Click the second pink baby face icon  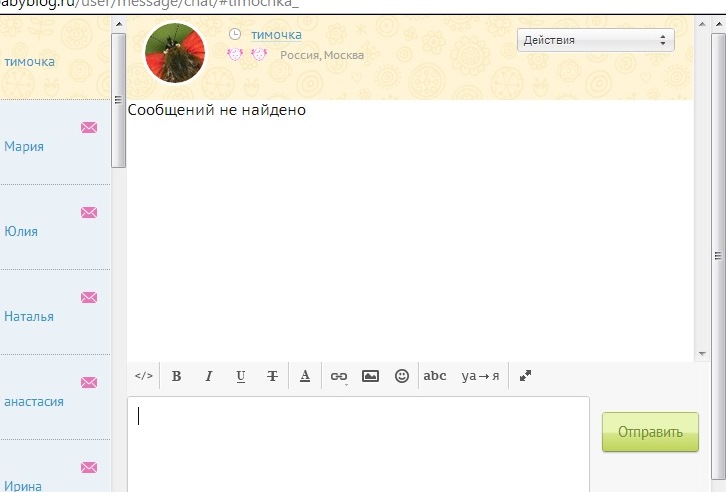[259, 55]
